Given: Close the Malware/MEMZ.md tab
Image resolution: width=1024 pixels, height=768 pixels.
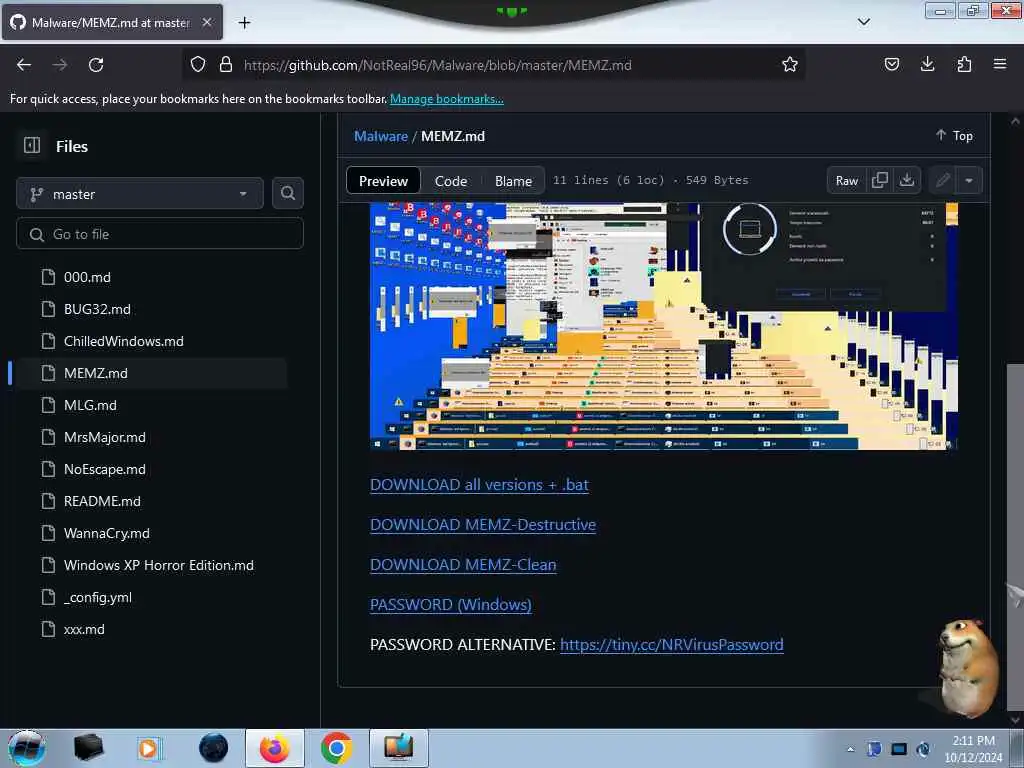Looking at the screenshot, I should (x=206, y=22).
